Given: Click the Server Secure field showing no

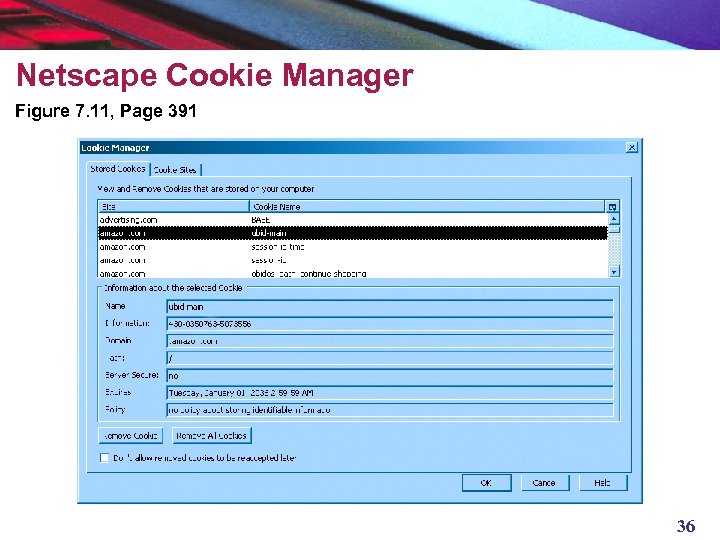Looking at the screenshot, I should (x=389, y=376).
